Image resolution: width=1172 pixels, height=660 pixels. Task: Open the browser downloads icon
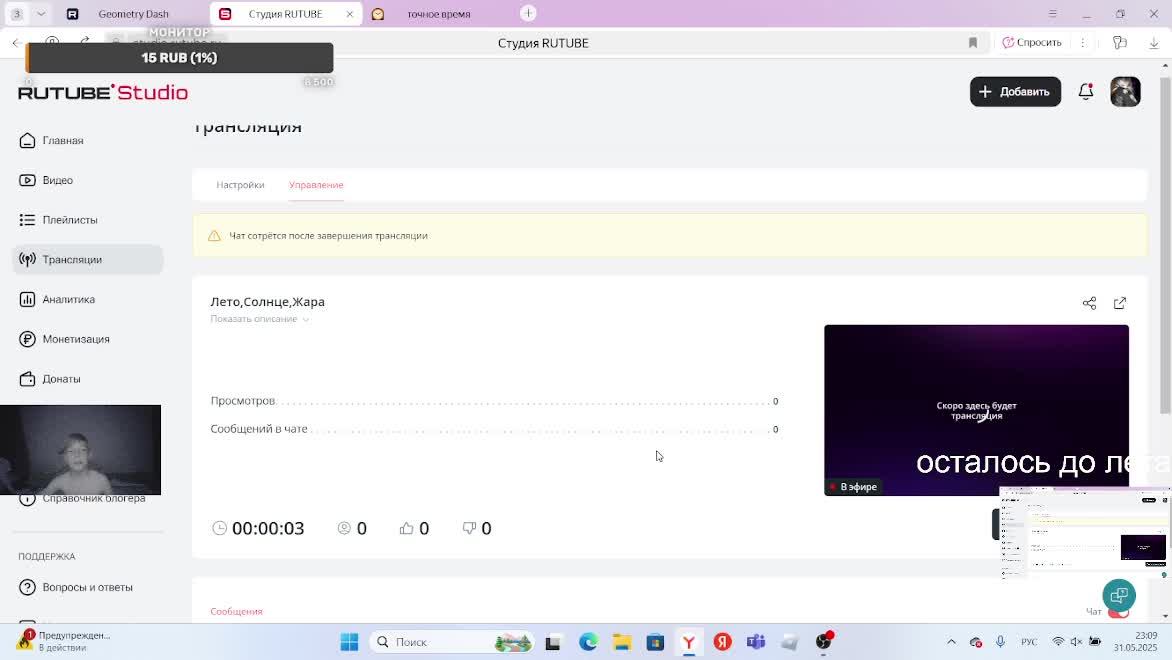[x=1154, y=43]
